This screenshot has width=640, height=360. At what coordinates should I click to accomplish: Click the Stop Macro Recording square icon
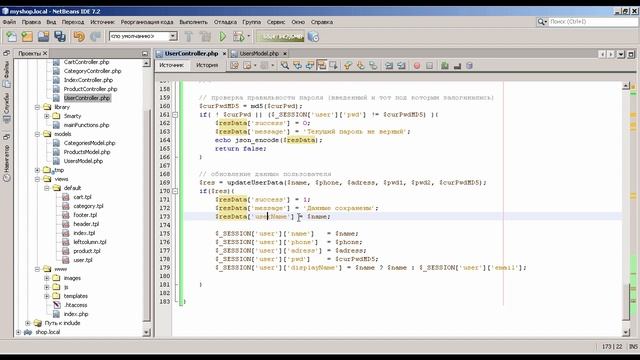pos(429,65)
